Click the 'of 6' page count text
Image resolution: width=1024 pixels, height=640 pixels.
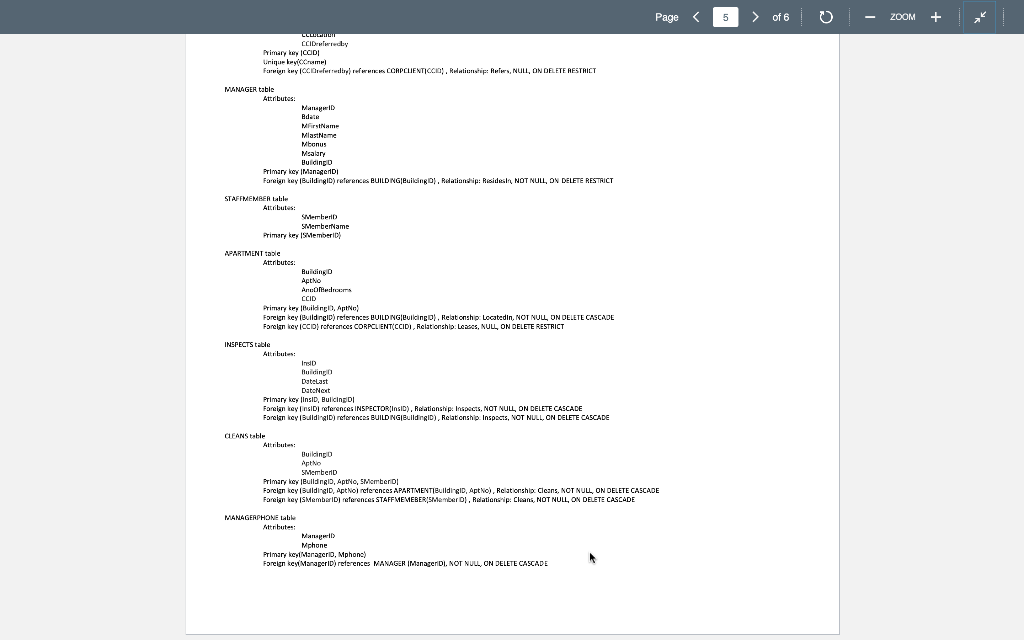coord(780,16)
